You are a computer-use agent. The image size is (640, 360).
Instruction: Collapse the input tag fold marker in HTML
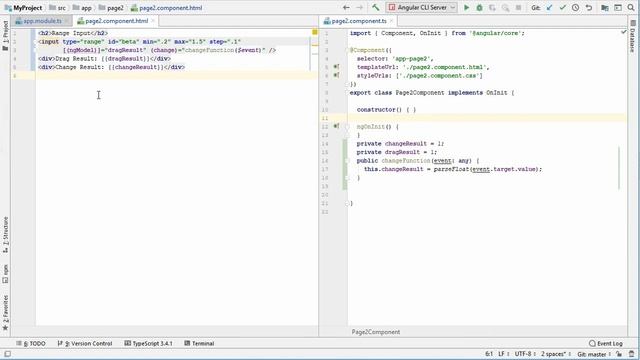[x=34, y=42]
